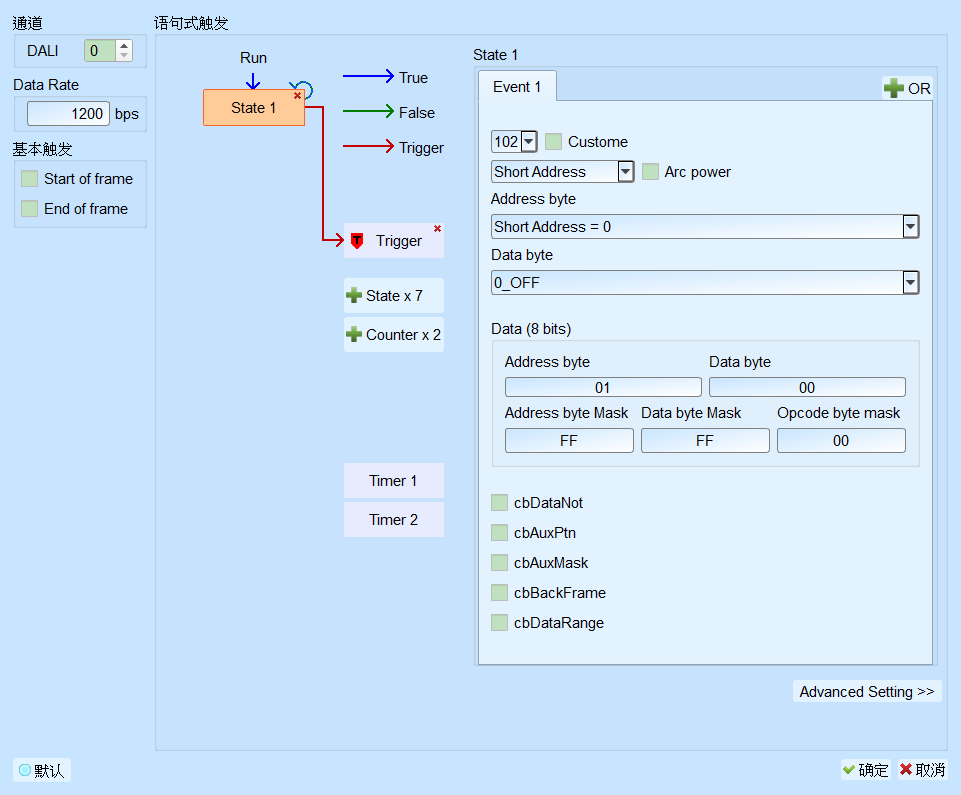Image resolution: width=961 pixels, height=795 pixels.
Task: Increase DALI channel with spinner up arrow
Action: click(x=124, y=46)
